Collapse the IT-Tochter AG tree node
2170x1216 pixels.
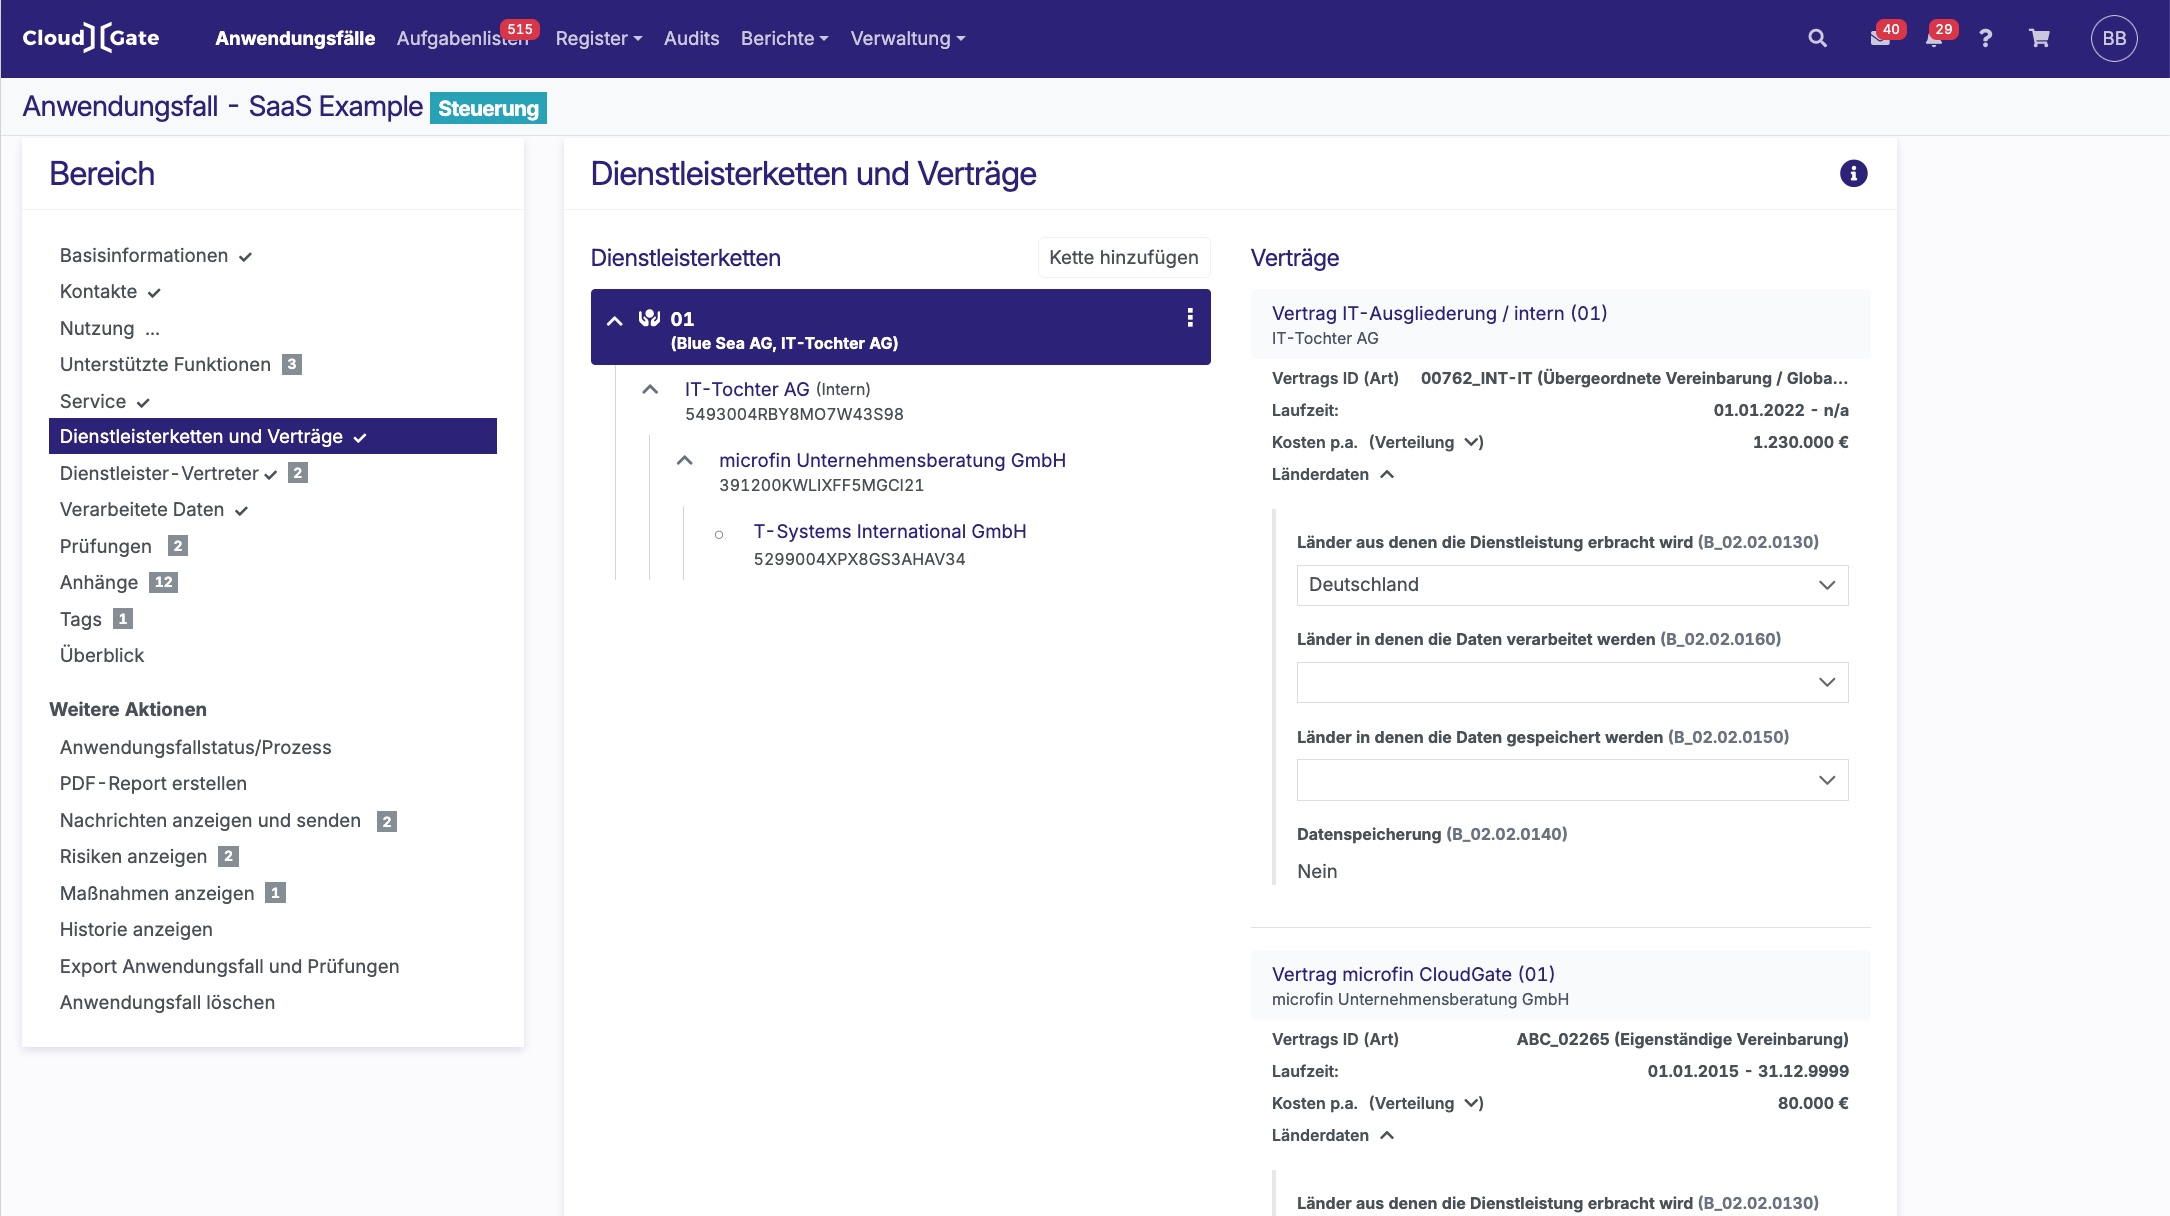click(650, 389)
